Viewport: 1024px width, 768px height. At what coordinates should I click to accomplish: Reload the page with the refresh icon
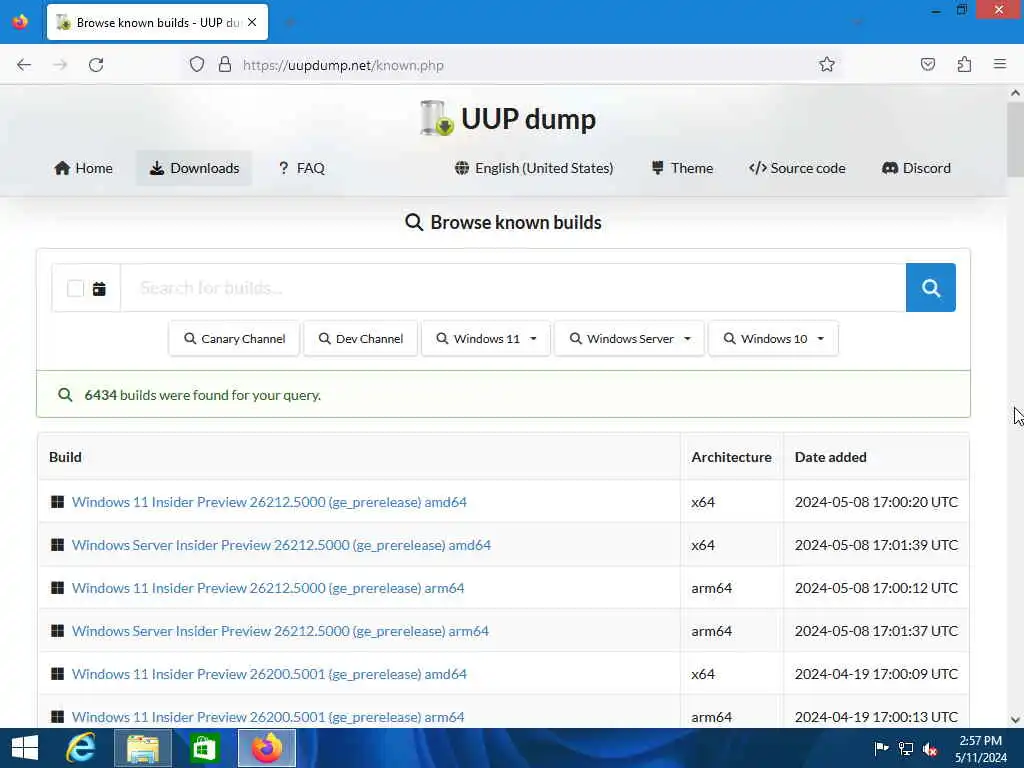click(x=96, y=65)
